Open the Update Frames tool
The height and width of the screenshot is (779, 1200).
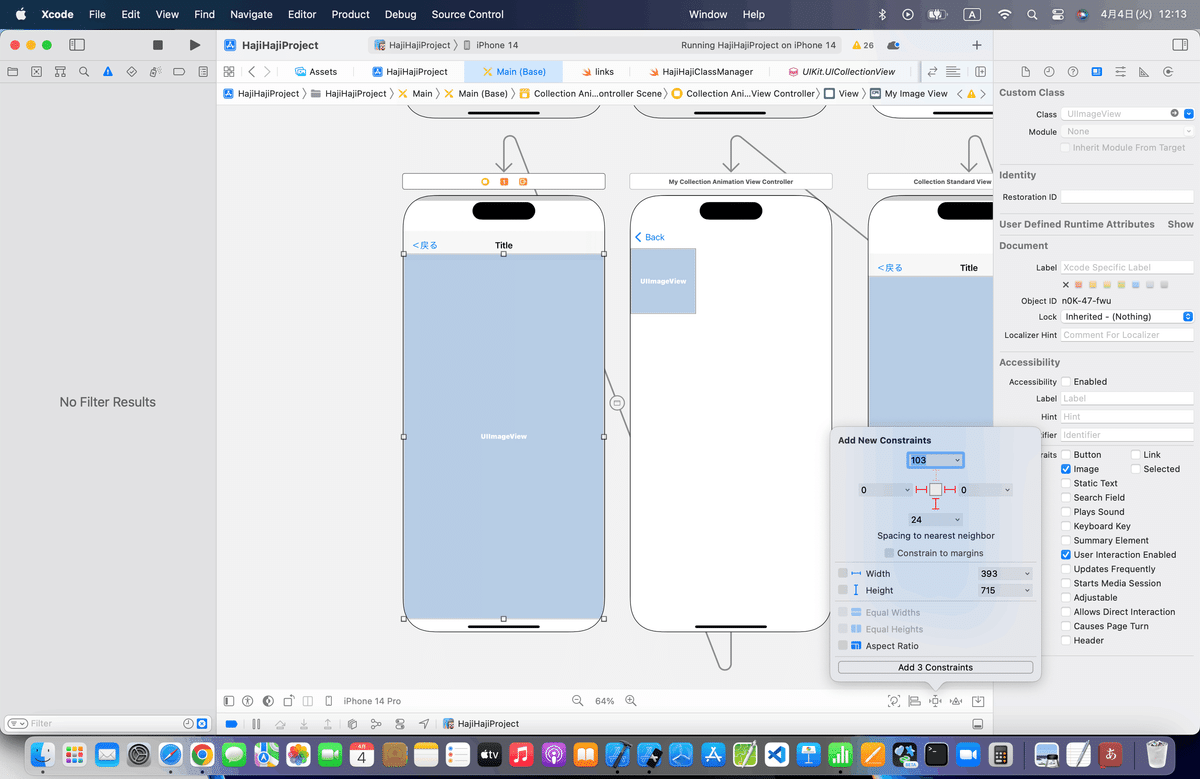pyautogui.click(x=893, y=701)
